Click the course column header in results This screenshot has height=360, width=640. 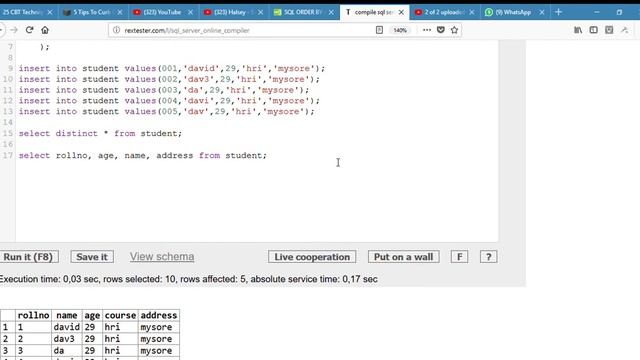click(120, 315)
